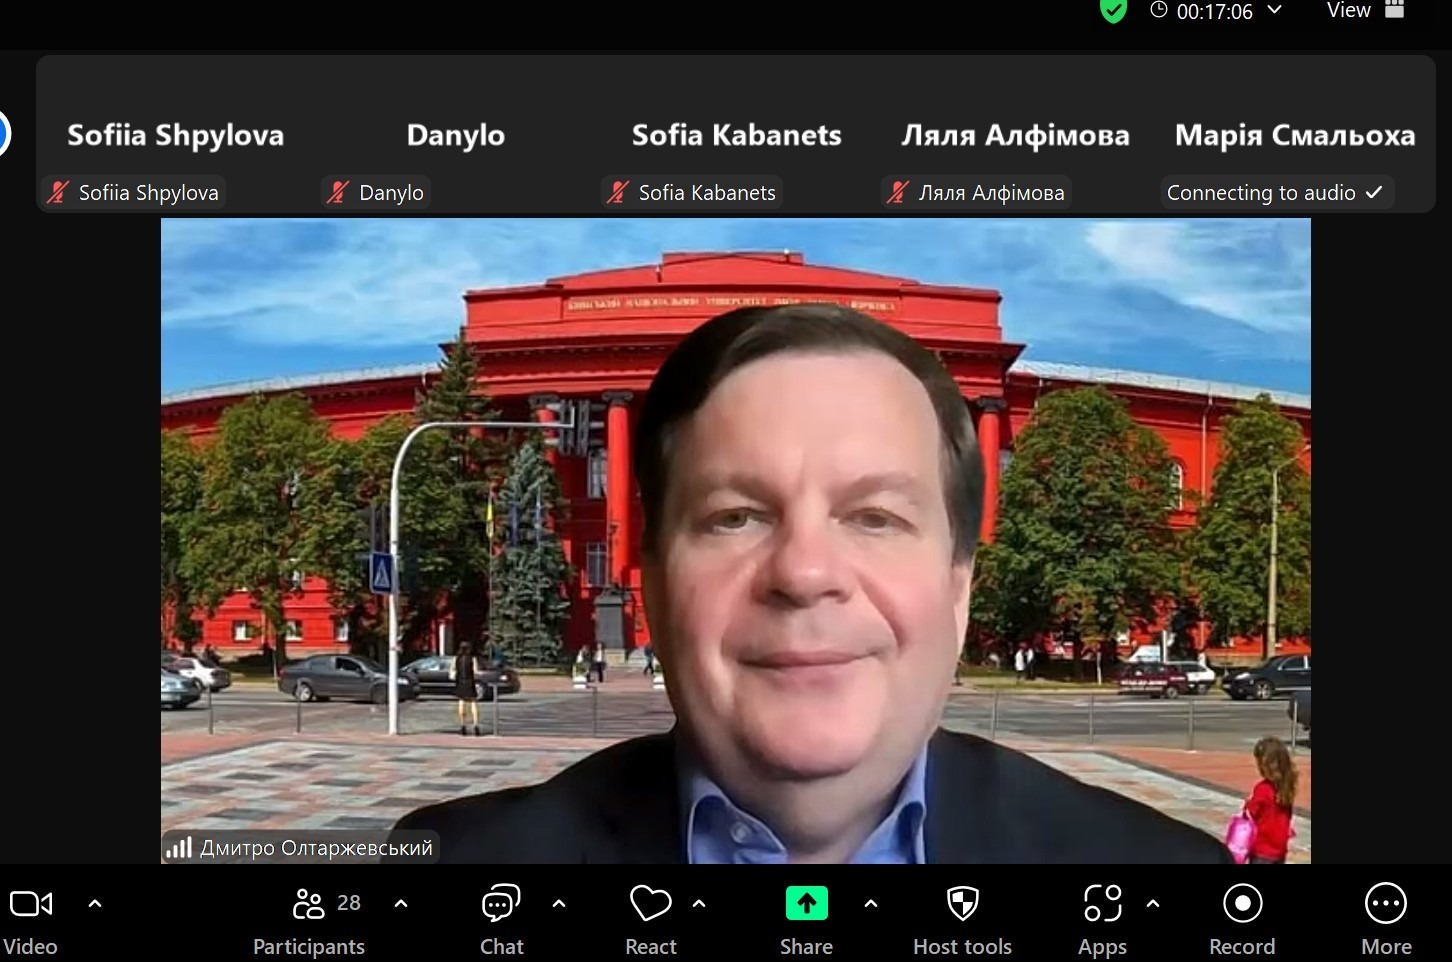Click the main speaker video feed
The width and height of the screenshot is (1452, 962).
tap(736, 541)
